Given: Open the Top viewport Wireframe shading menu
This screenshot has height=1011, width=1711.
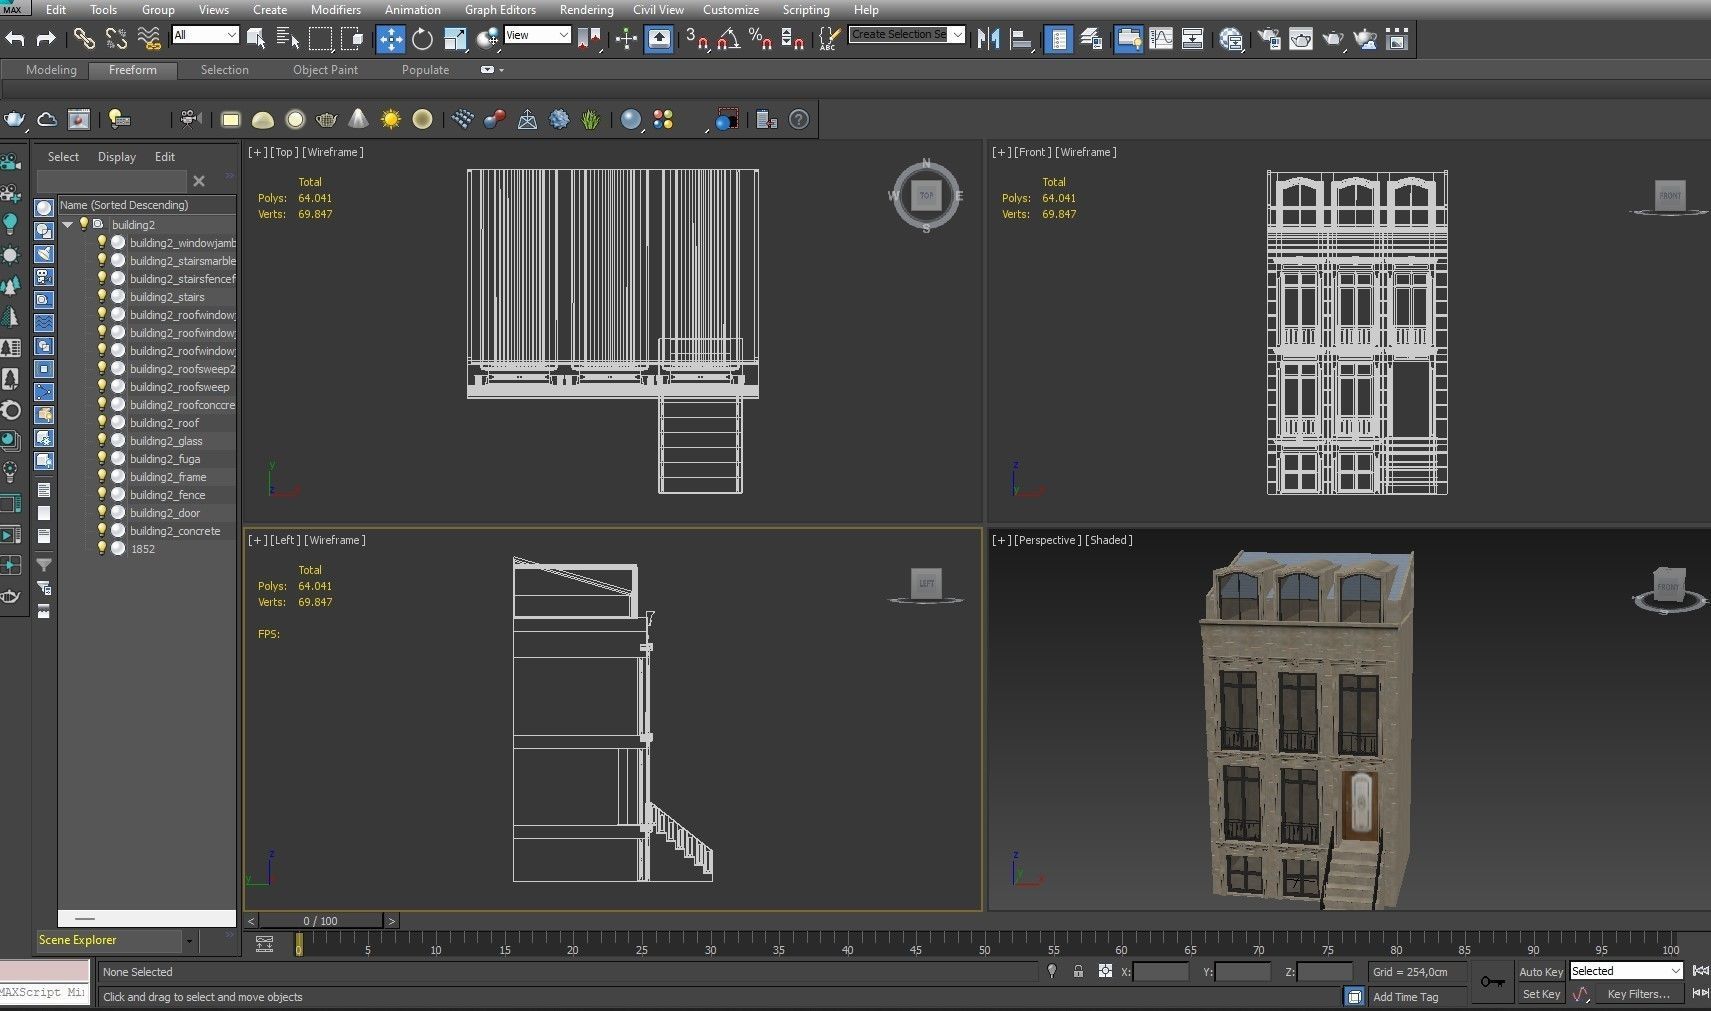Looking at the screenshot, I should (x=333, y=152).
